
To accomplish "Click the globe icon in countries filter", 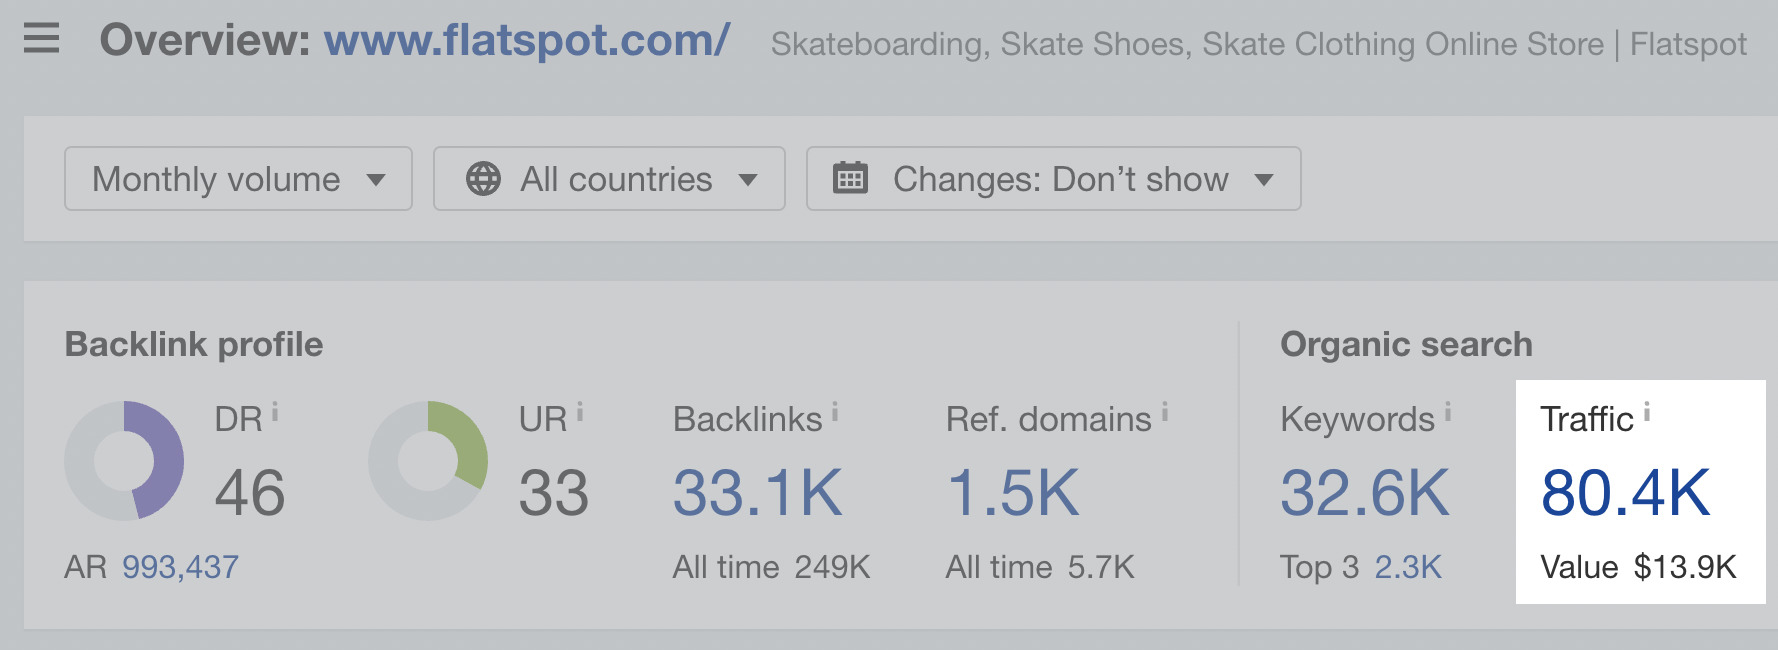I will coord(484,180).
